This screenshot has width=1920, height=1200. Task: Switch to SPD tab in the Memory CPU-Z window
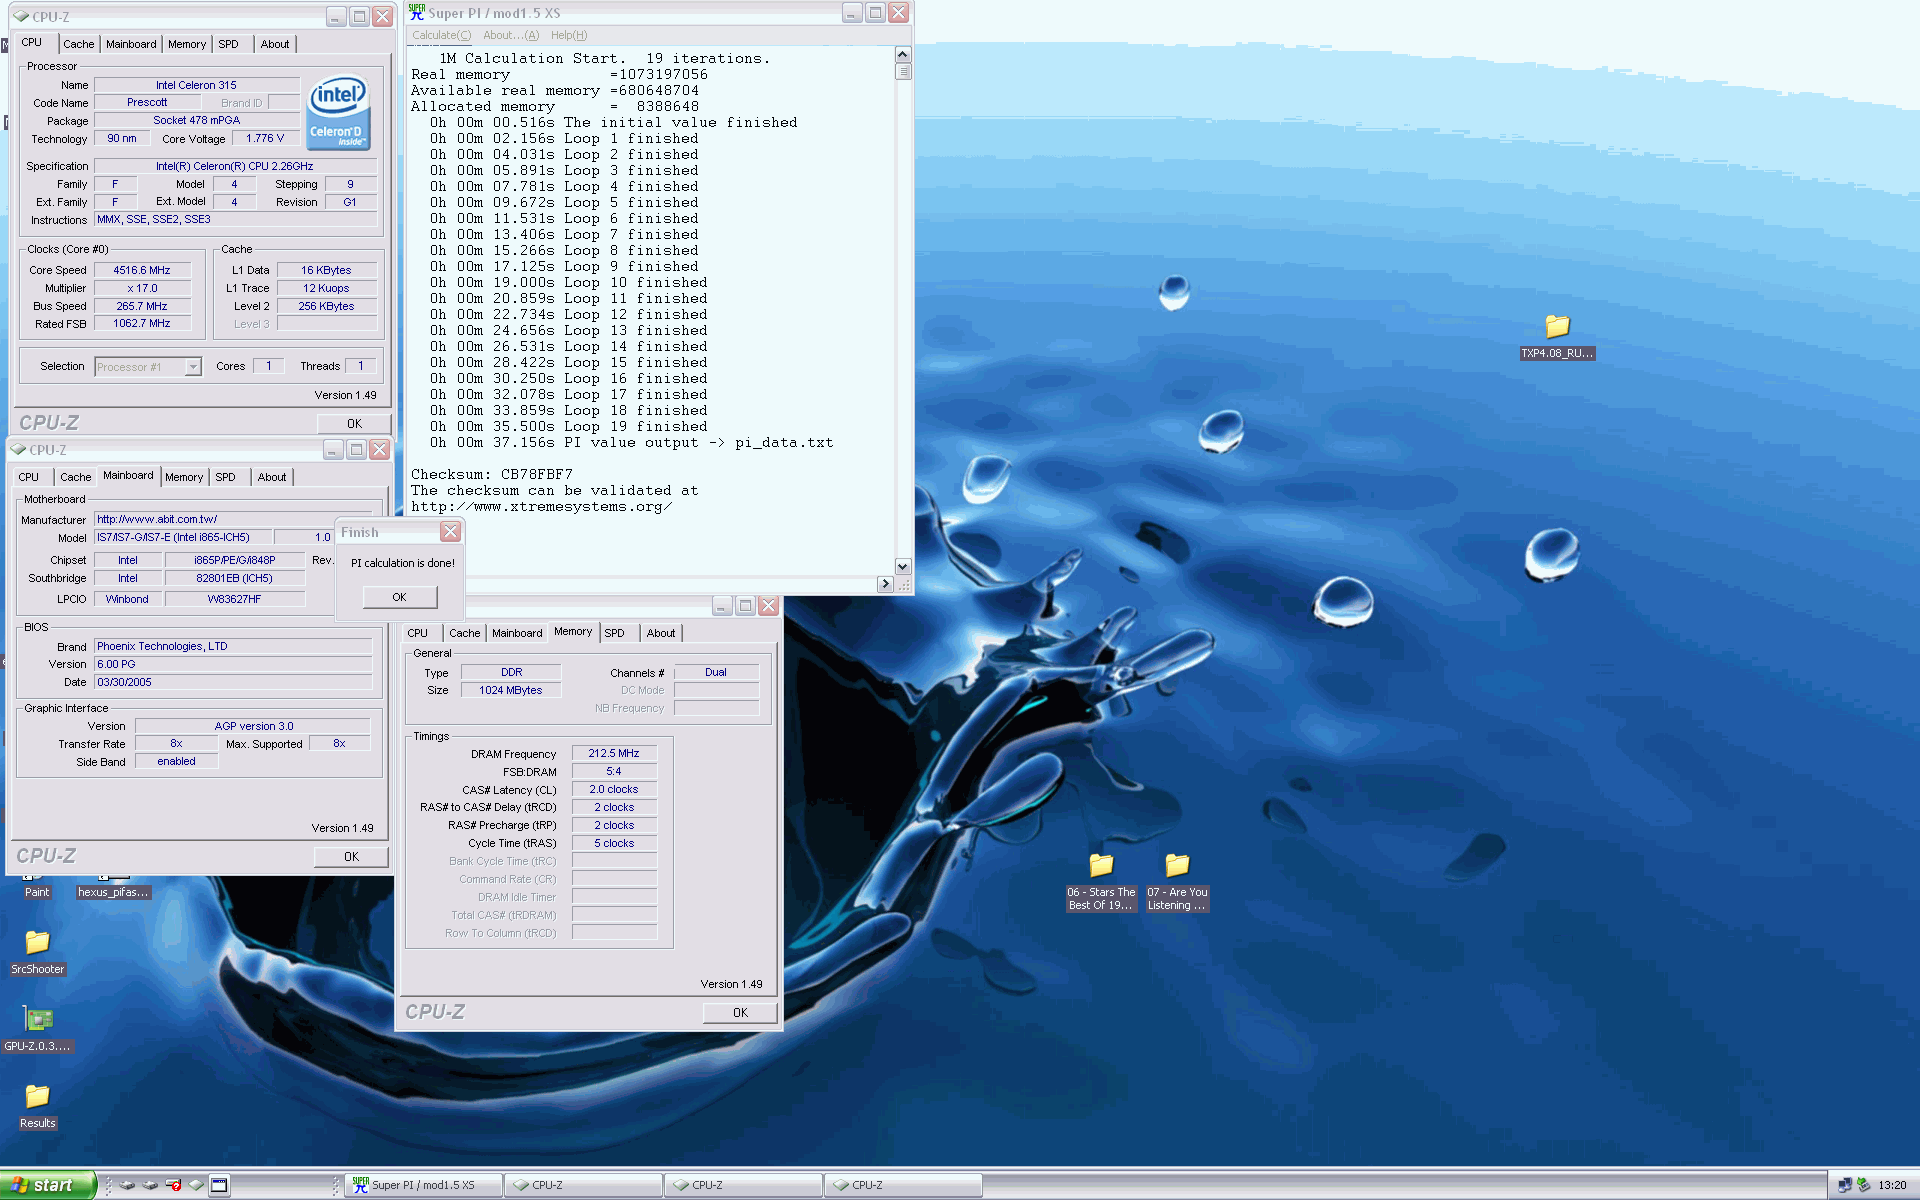point(614,633)
